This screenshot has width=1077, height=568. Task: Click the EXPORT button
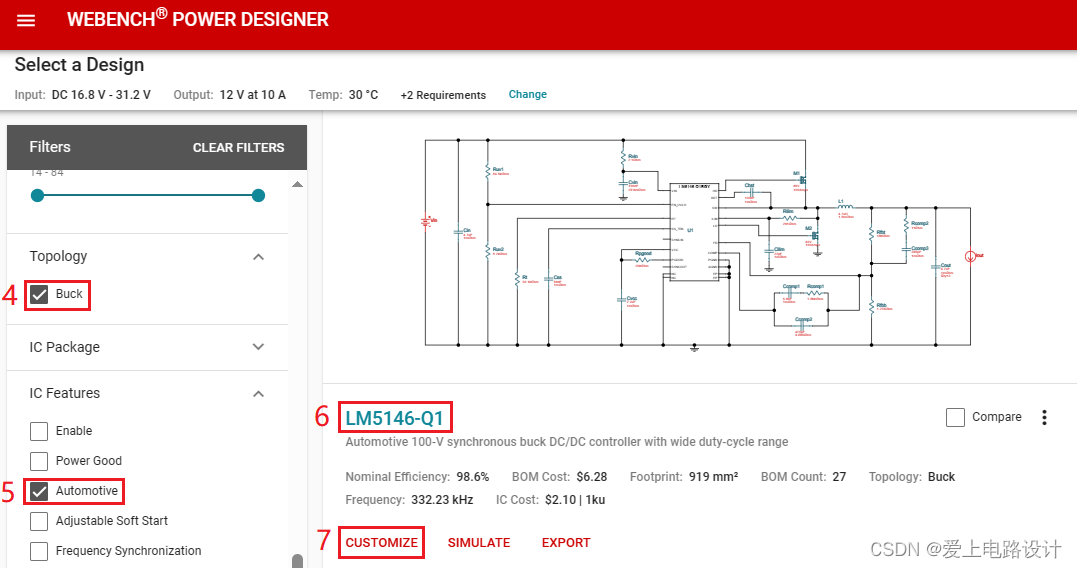click(566, 543)
